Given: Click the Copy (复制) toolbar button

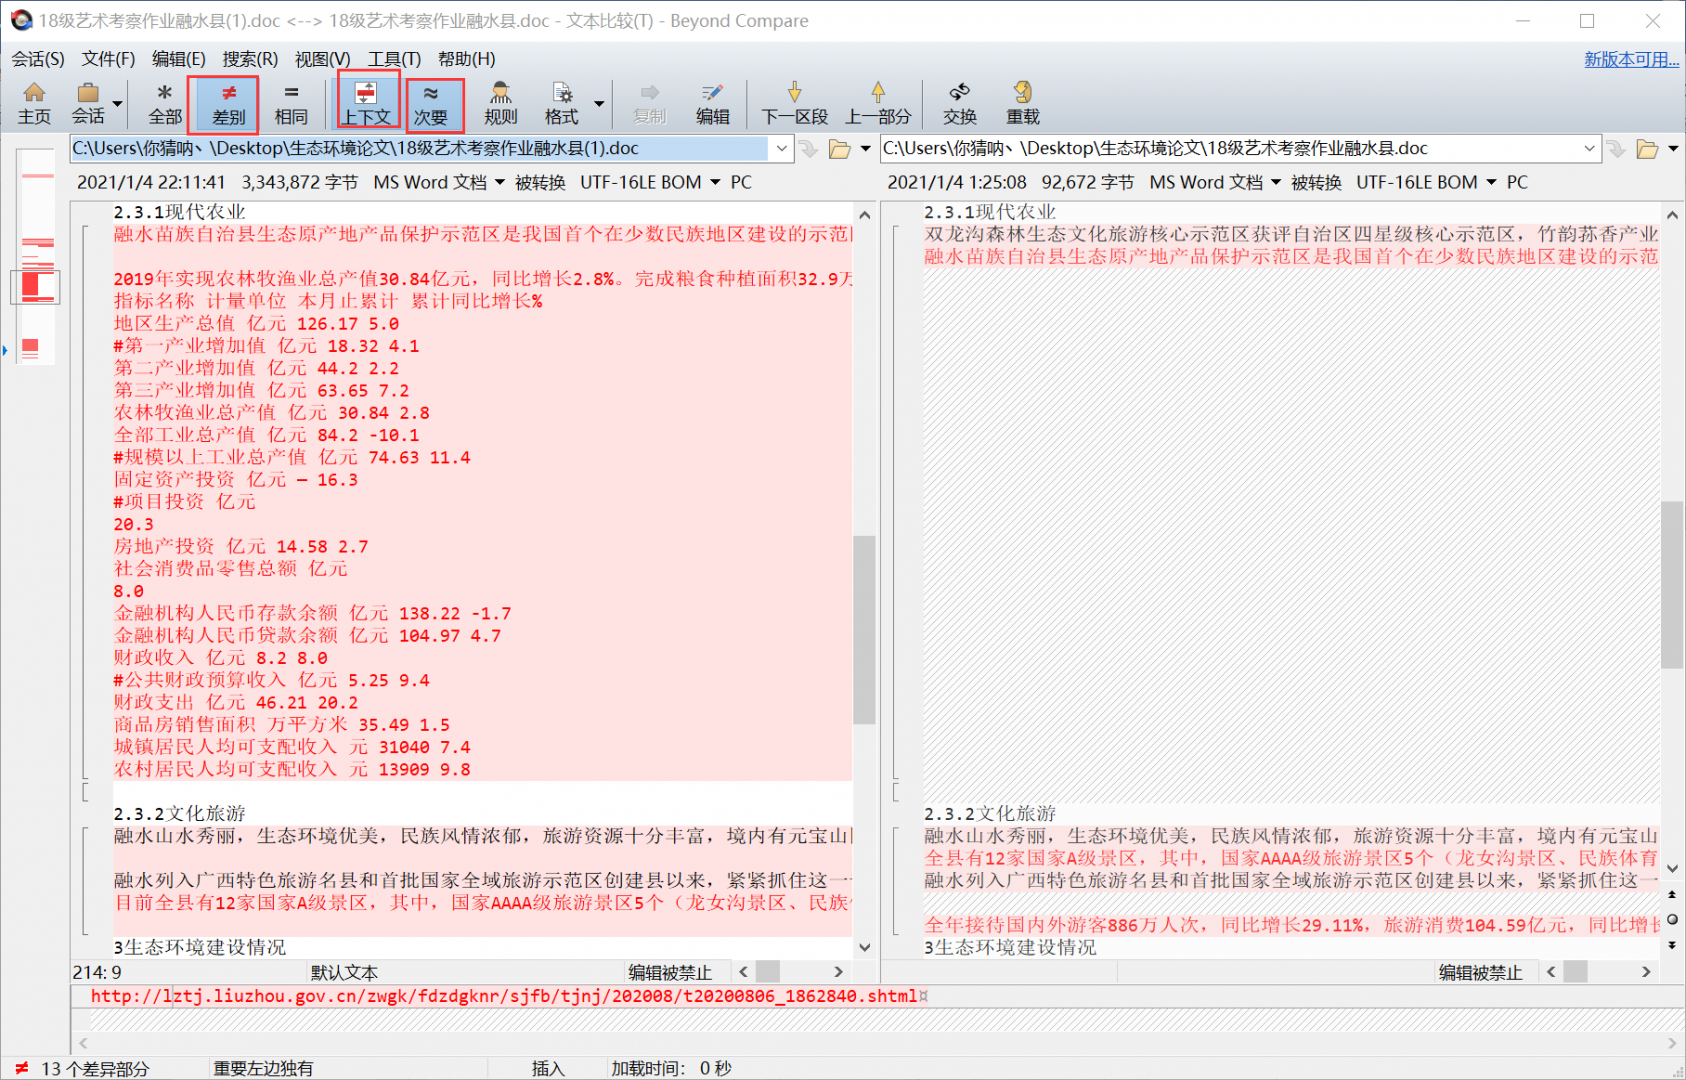Looking at the screenshot, I should 650,104.
